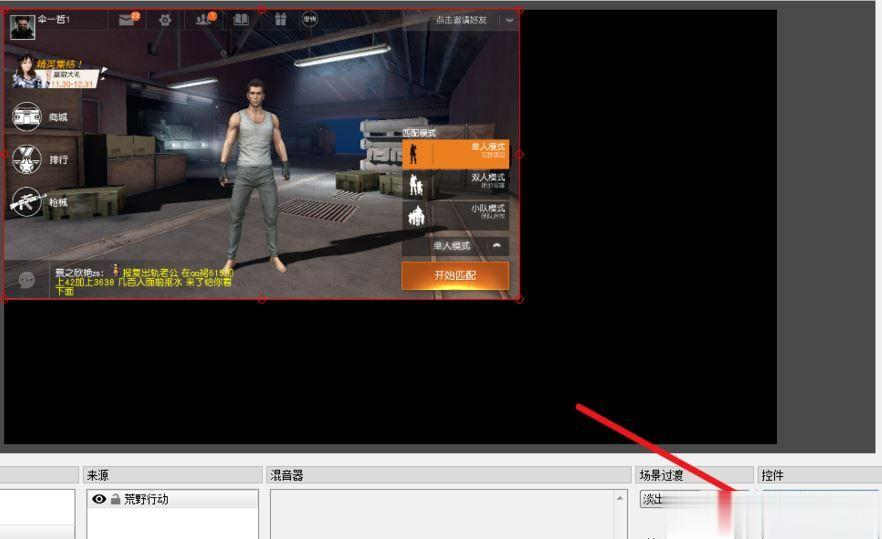882x539 pixels.
Task: Select the 小队模式 squad mode option
Action: 456,215
